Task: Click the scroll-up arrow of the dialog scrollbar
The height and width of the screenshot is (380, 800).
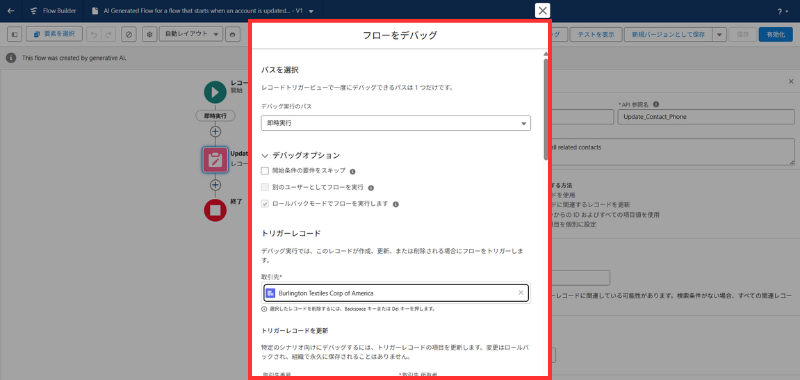Action: 546,54
